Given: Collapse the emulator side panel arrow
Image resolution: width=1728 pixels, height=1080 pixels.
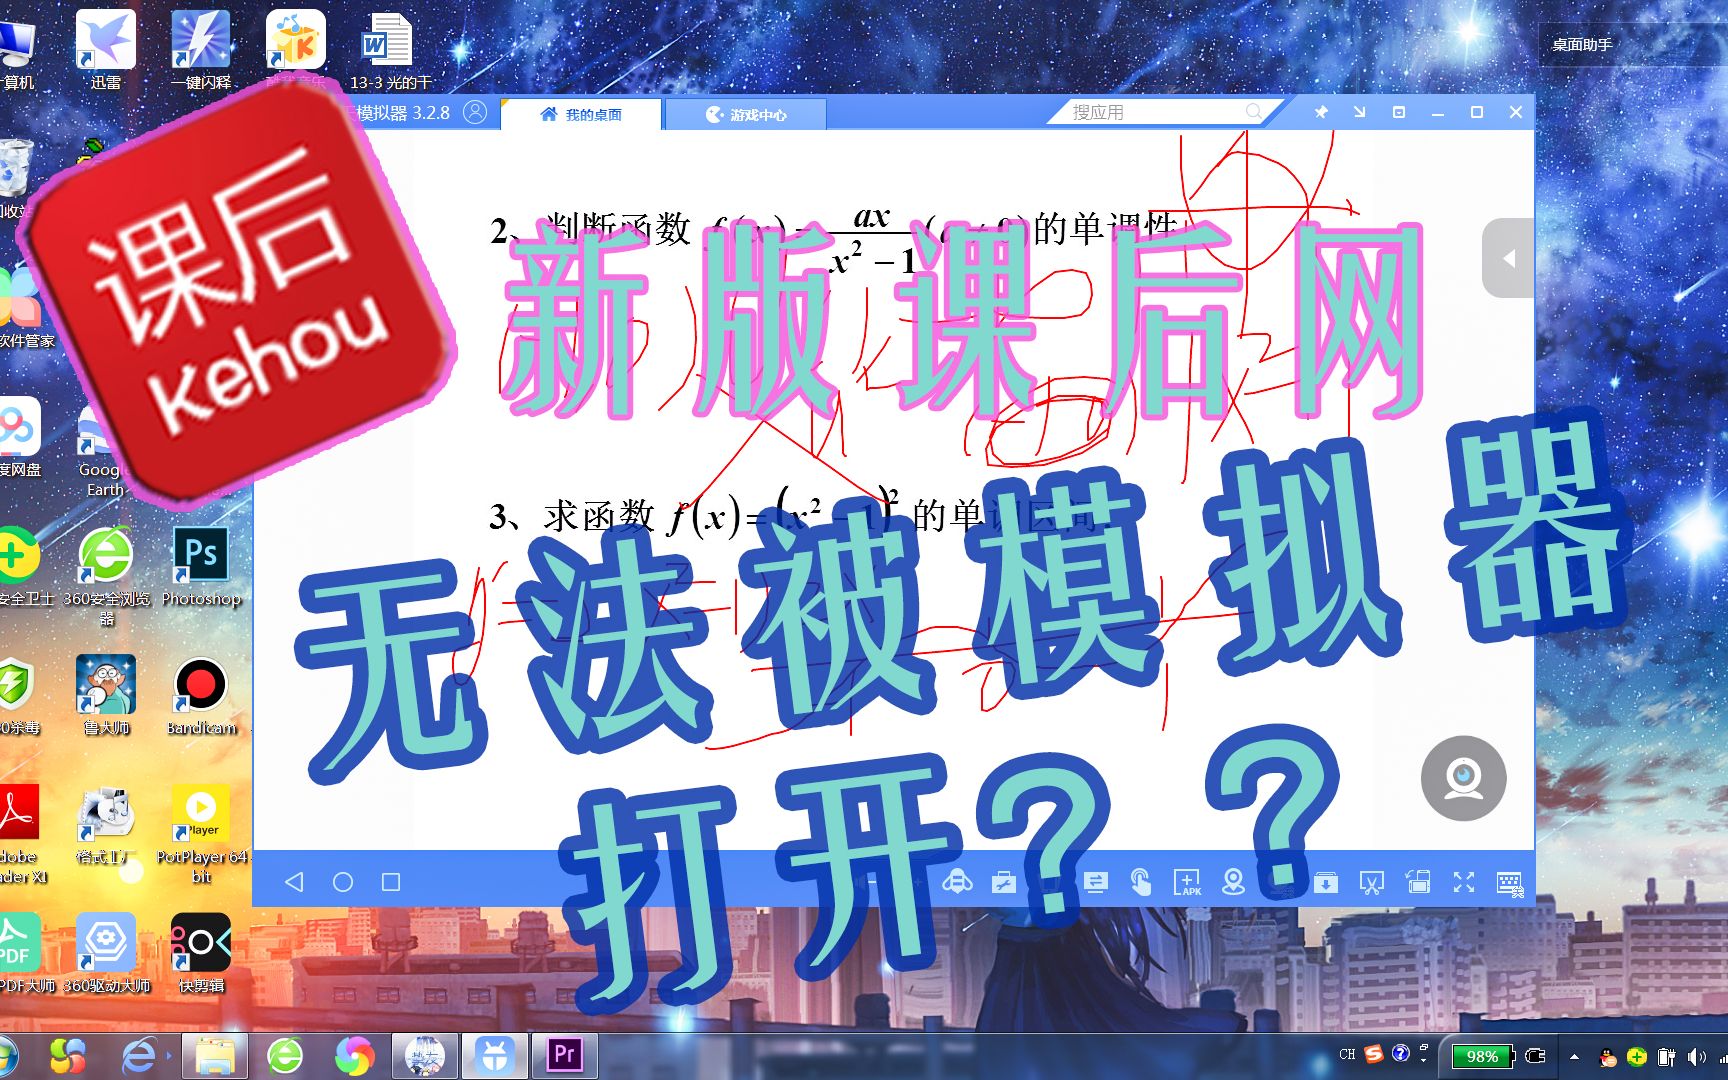Looking at the screenshot, I should 1508,258.
